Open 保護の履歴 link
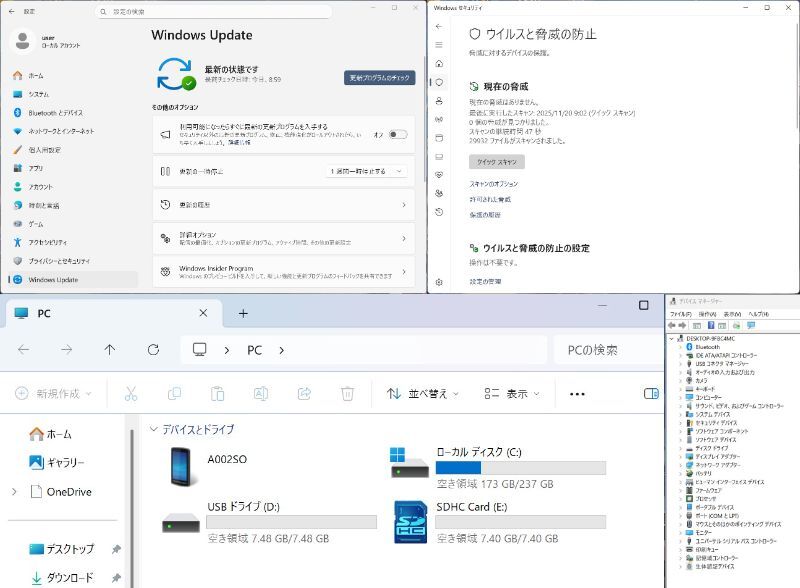This screenshot has height=588, width=800. click(485, 215)
